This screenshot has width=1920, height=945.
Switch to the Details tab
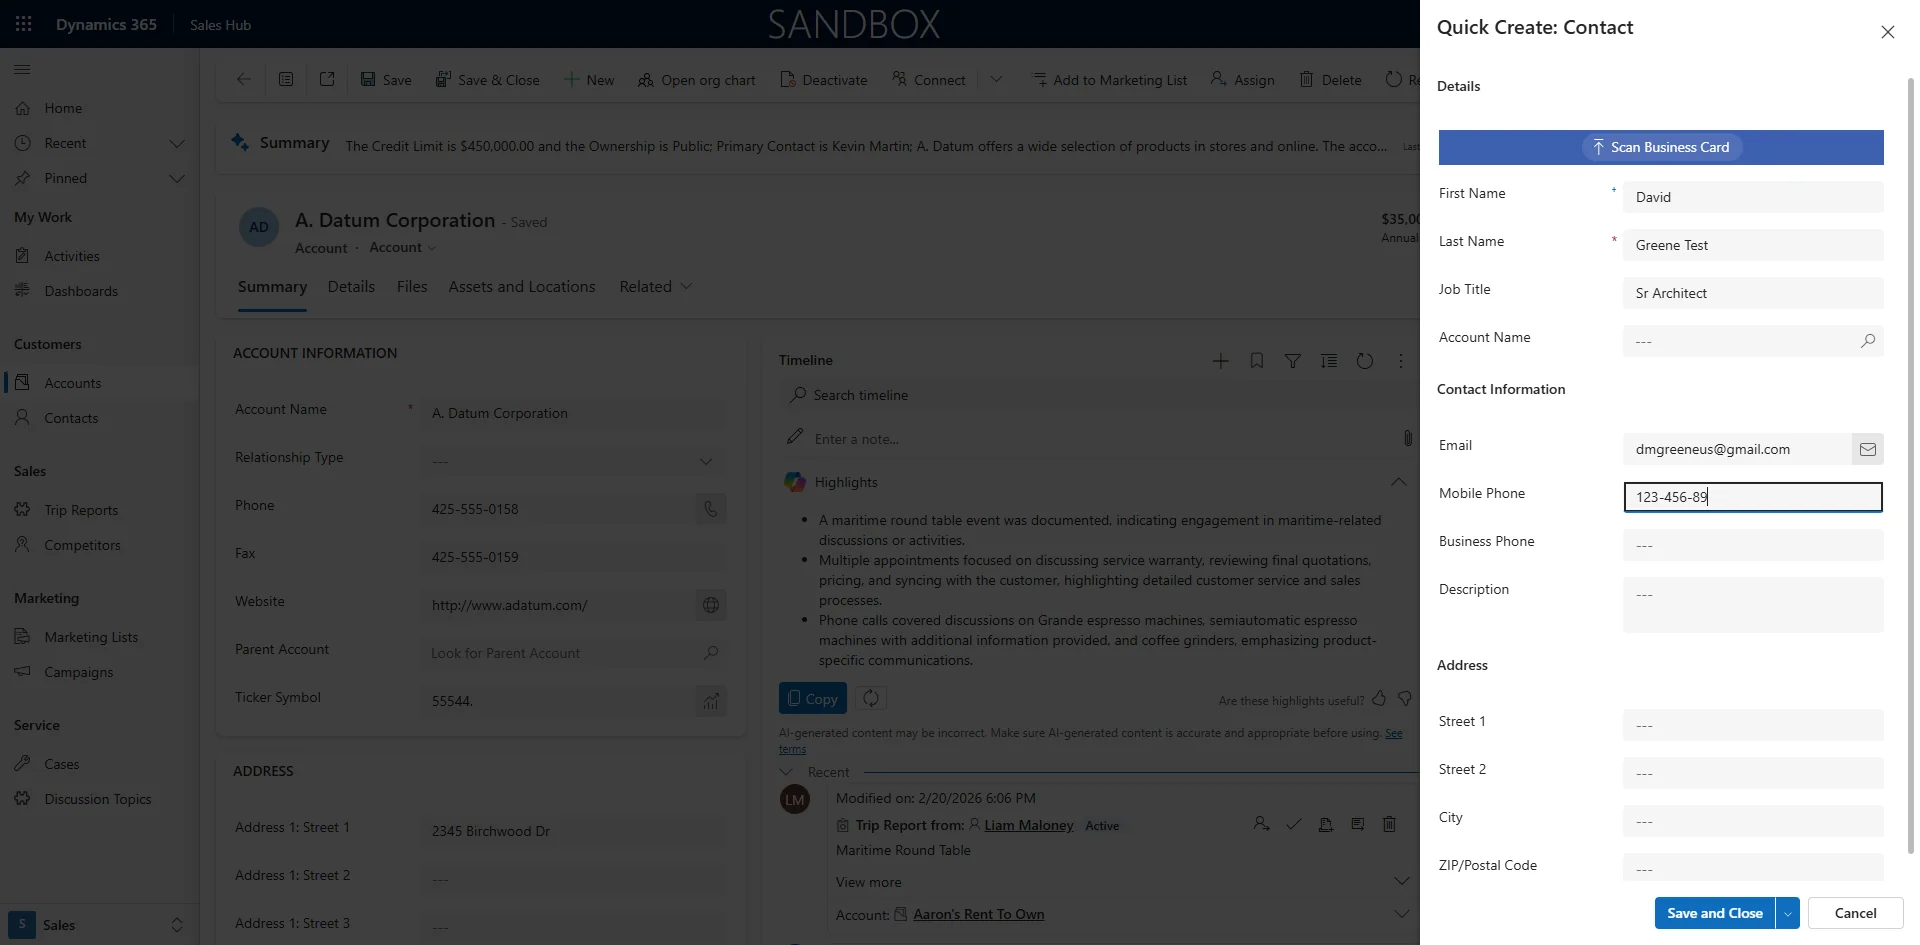pyautogui.click(x=351, y=286)
